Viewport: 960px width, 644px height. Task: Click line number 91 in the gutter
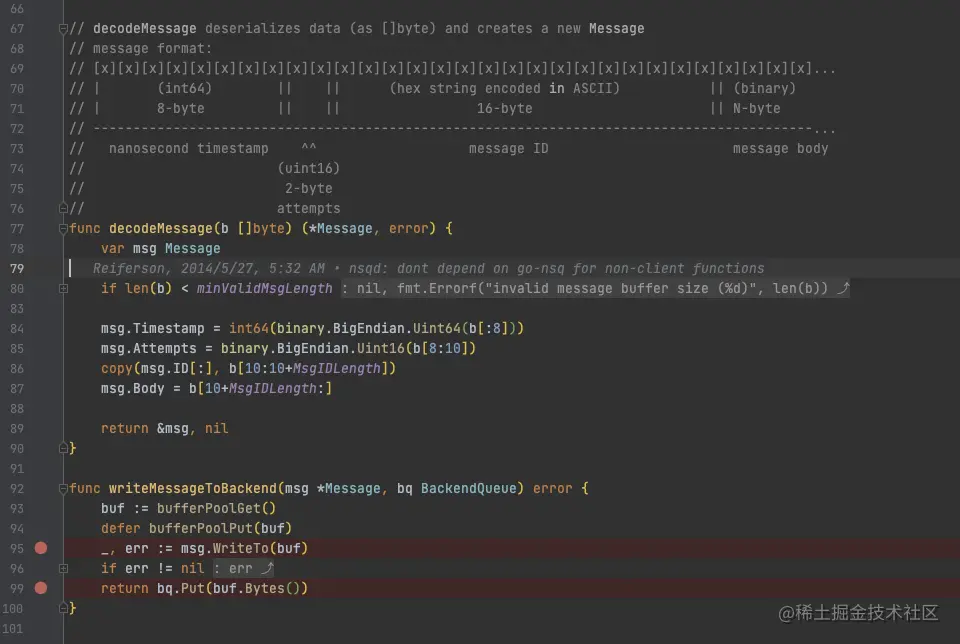coord(17,468)
